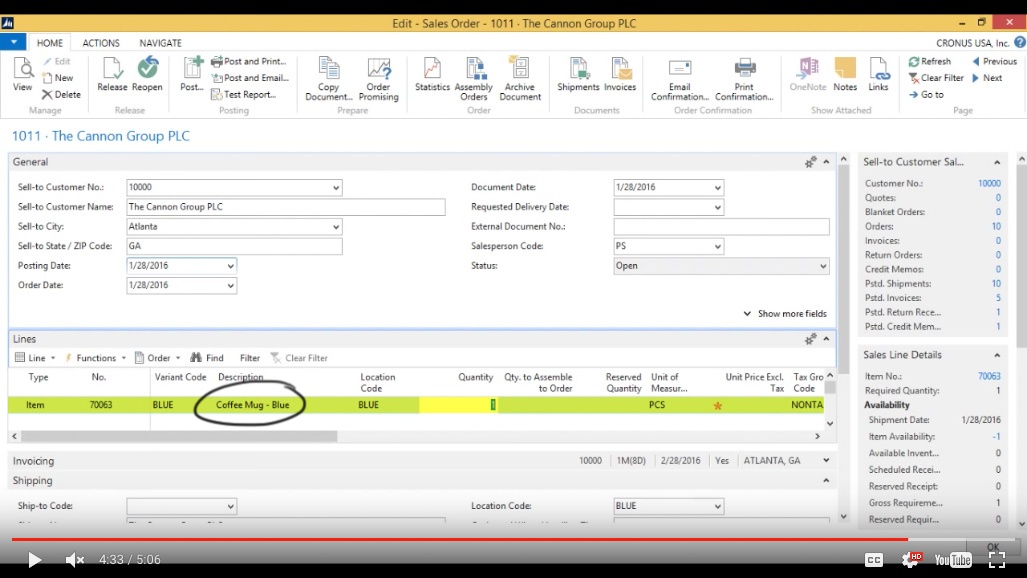Open Pstd. Invoices count link
The image size is (1027, 578).
(x=998, y=298)
